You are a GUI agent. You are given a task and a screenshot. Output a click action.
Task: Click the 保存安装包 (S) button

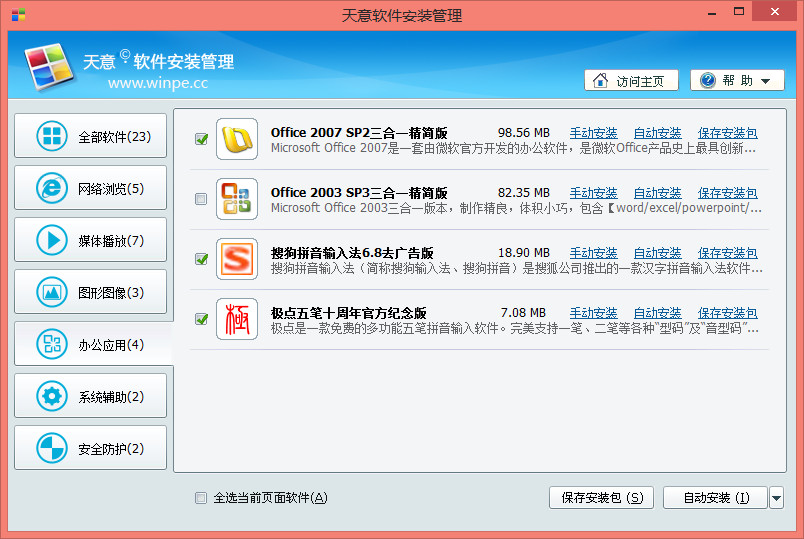(x=601, y=498)
